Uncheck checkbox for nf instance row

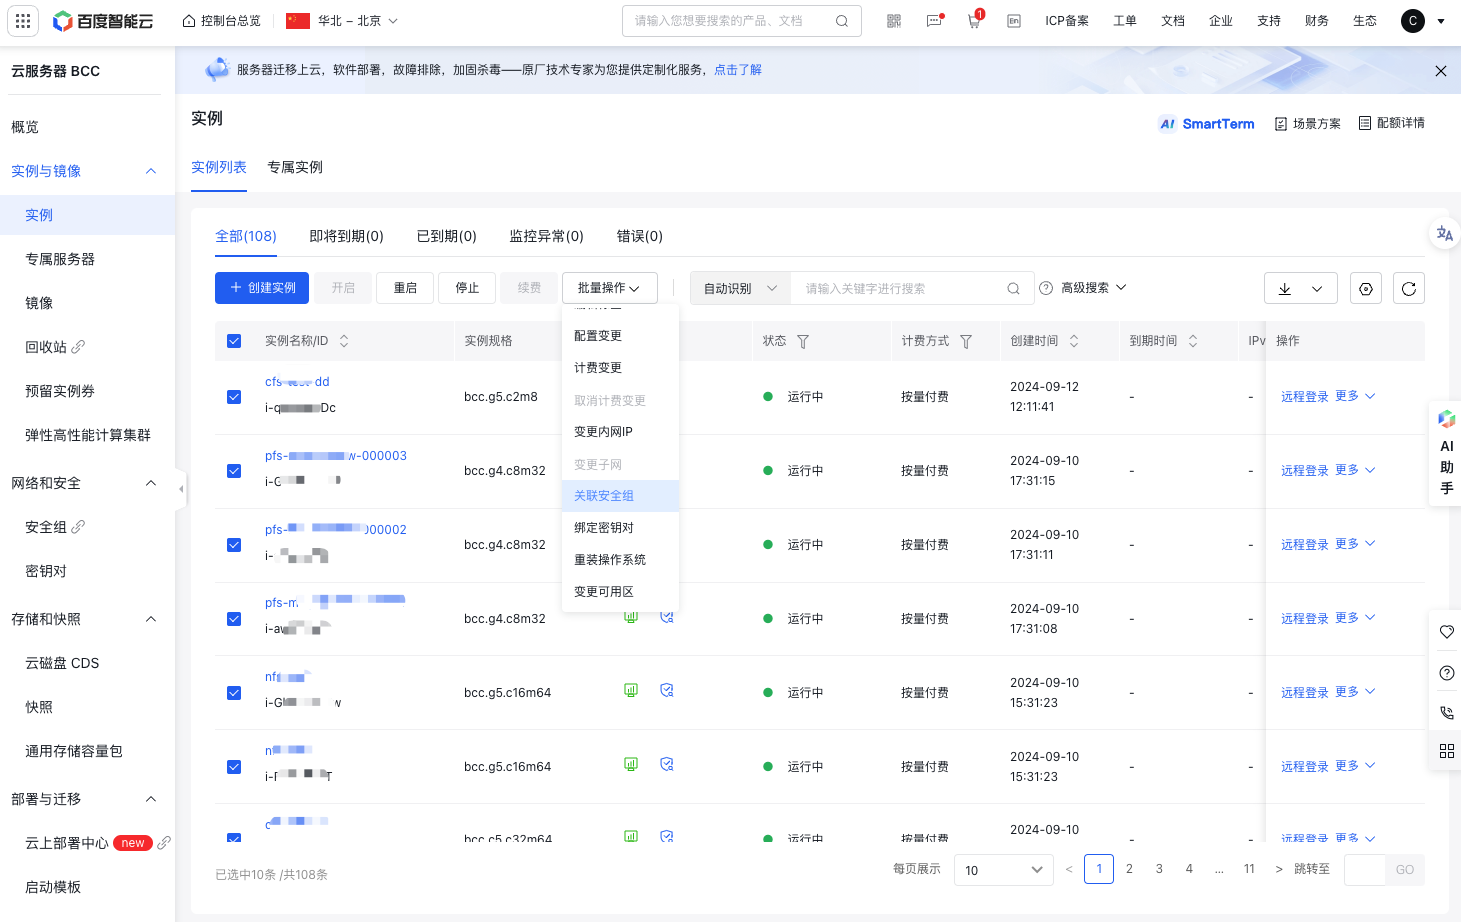(234, 693)
